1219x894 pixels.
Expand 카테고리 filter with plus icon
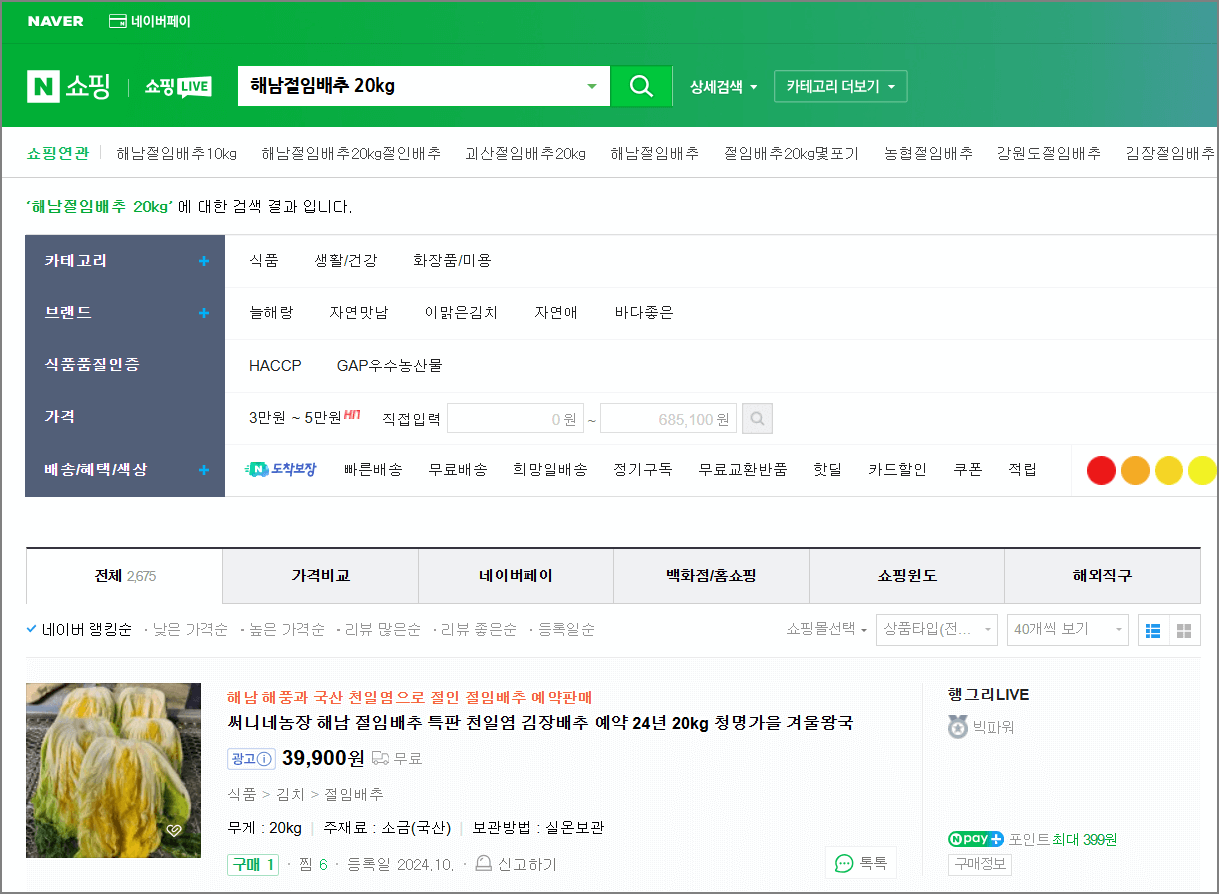click(204, 261)
